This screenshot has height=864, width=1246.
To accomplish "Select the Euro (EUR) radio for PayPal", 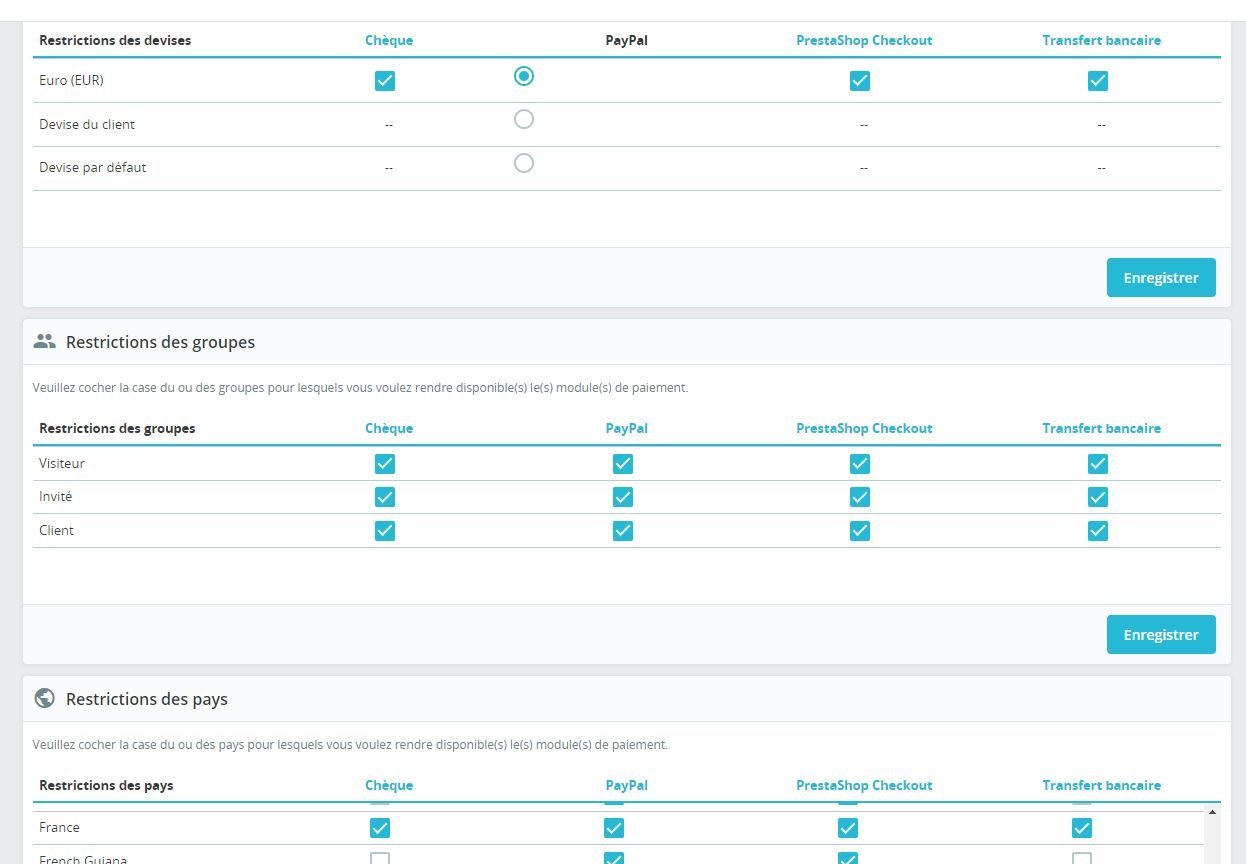I will click(523, 76).
